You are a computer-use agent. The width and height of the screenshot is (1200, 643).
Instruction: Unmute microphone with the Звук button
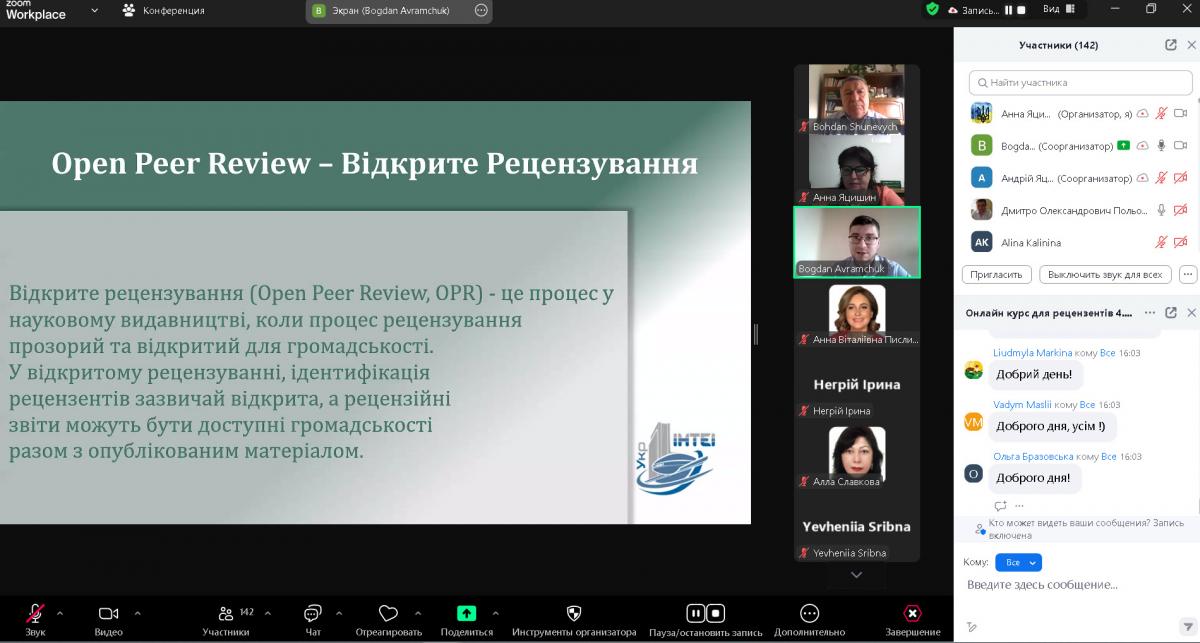(x=35, y=619)
